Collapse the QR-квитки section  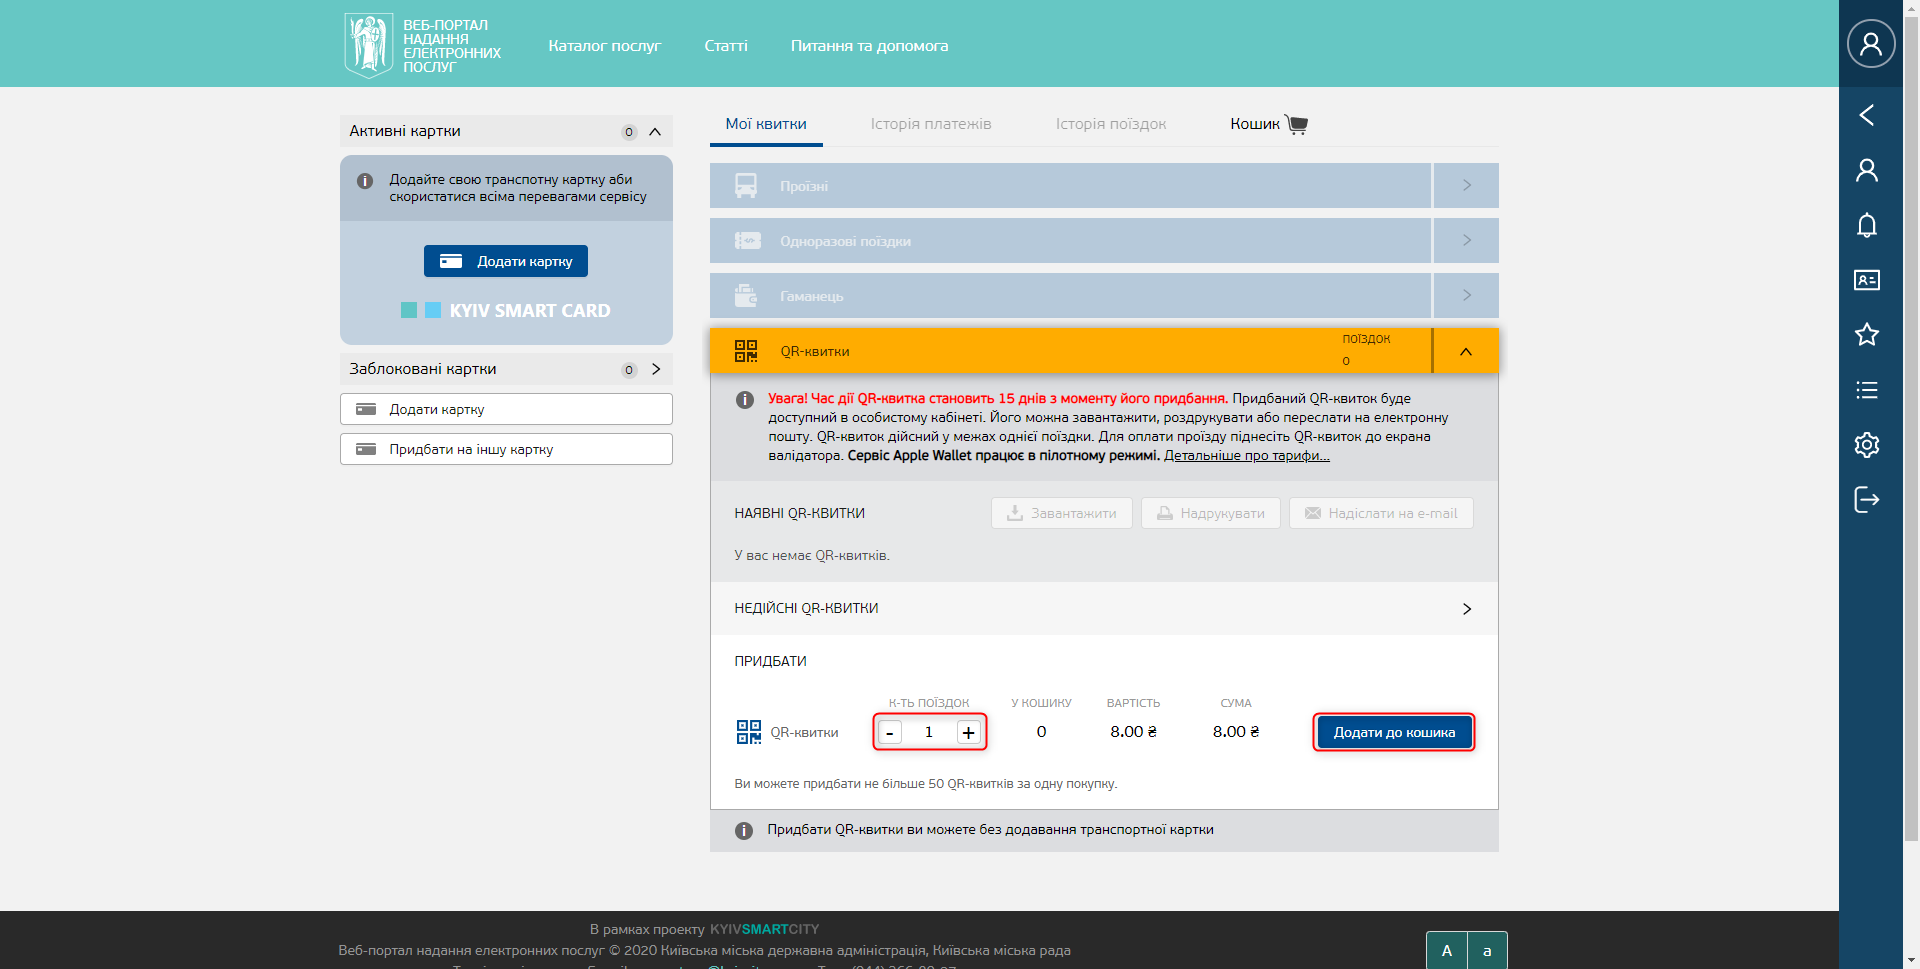click(1465, 351)
